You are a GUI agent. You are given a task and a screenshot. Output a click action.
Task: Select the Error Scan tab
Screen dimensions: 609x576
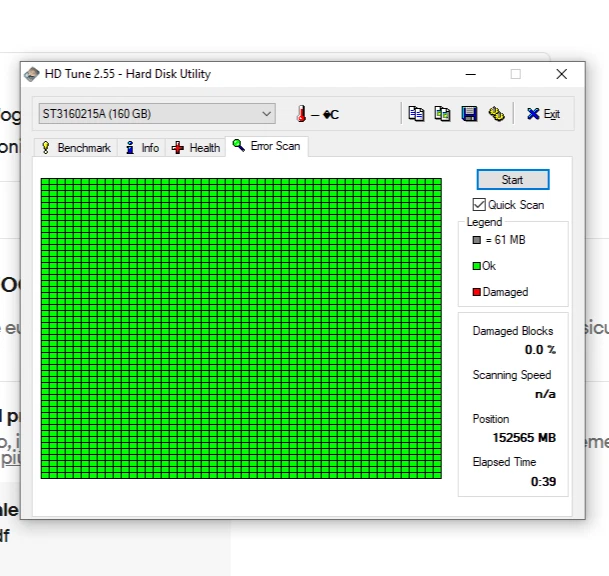267,146
